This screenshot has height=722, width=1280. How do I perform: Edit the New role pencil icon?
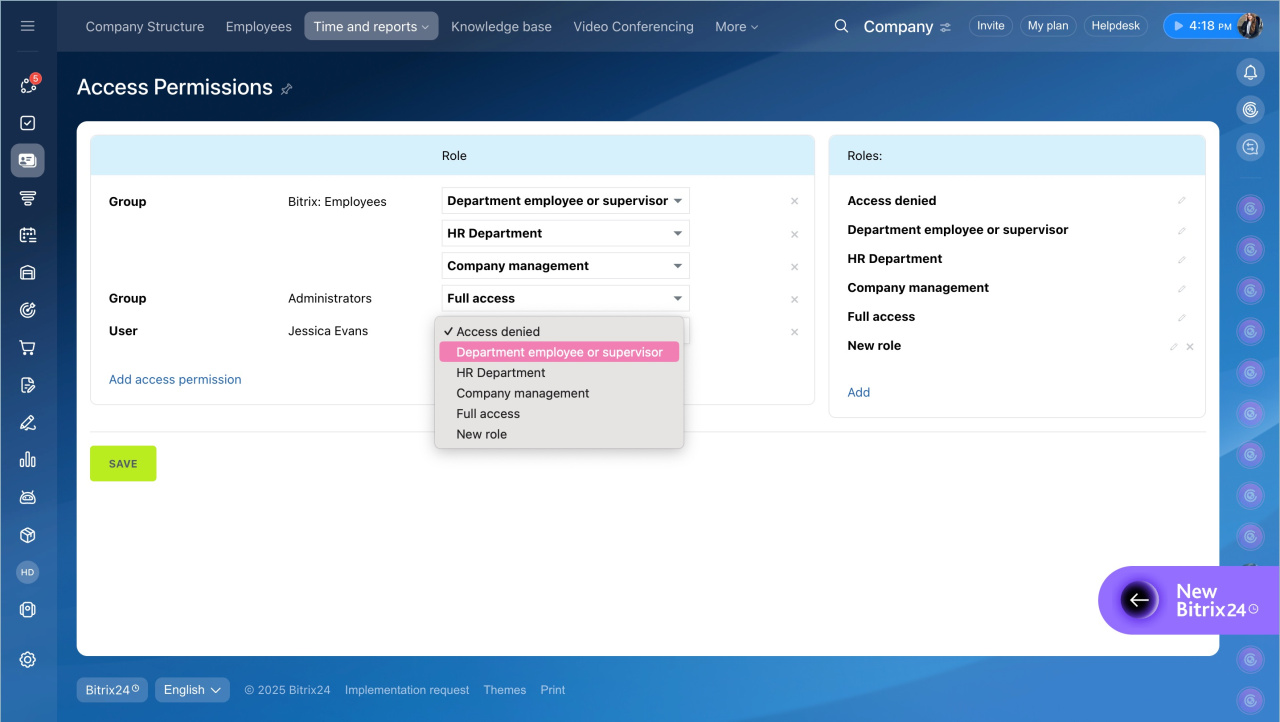pyautogui.click(x=1174, y=347)
